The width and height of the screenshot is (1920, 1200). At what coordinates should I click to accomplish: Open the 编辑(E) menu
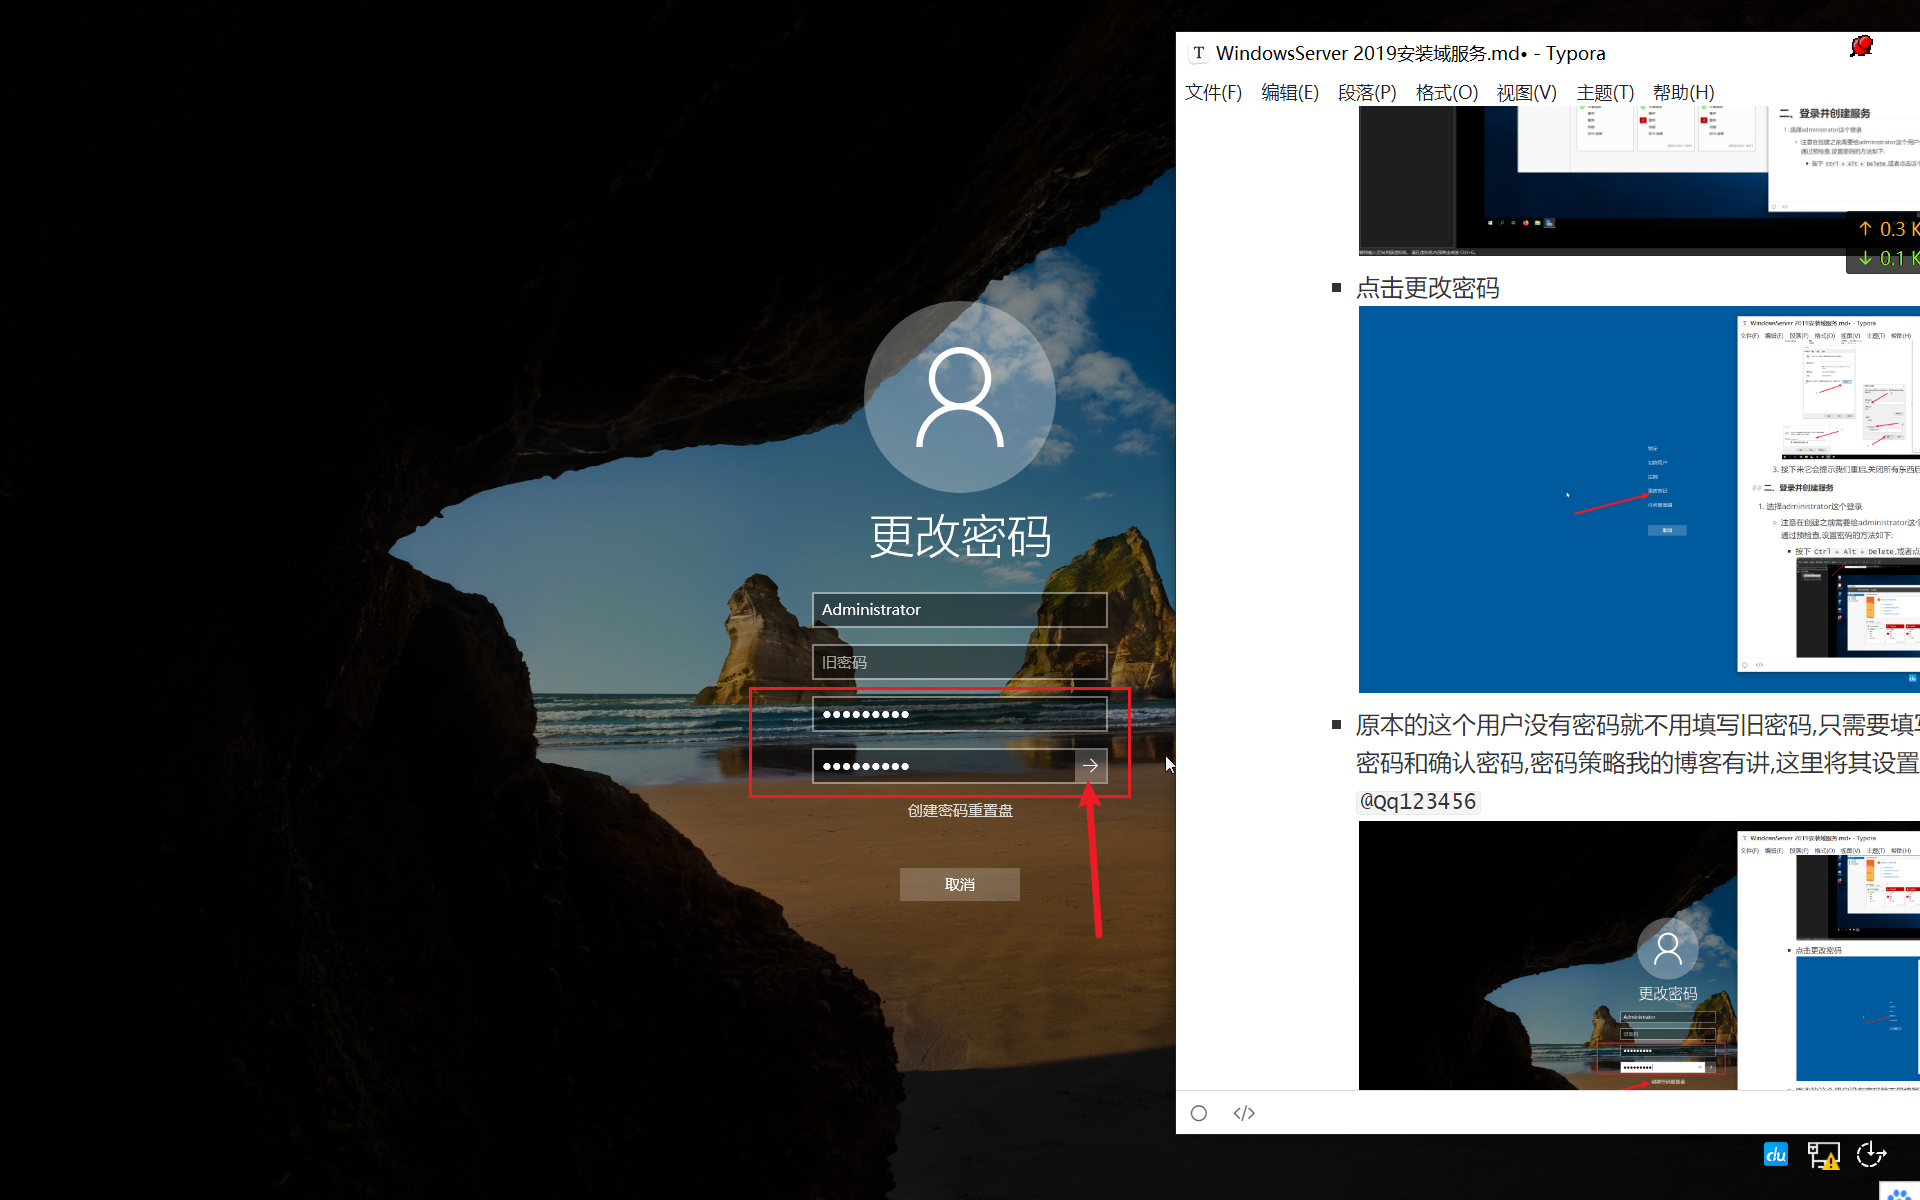click(1290, 93)
